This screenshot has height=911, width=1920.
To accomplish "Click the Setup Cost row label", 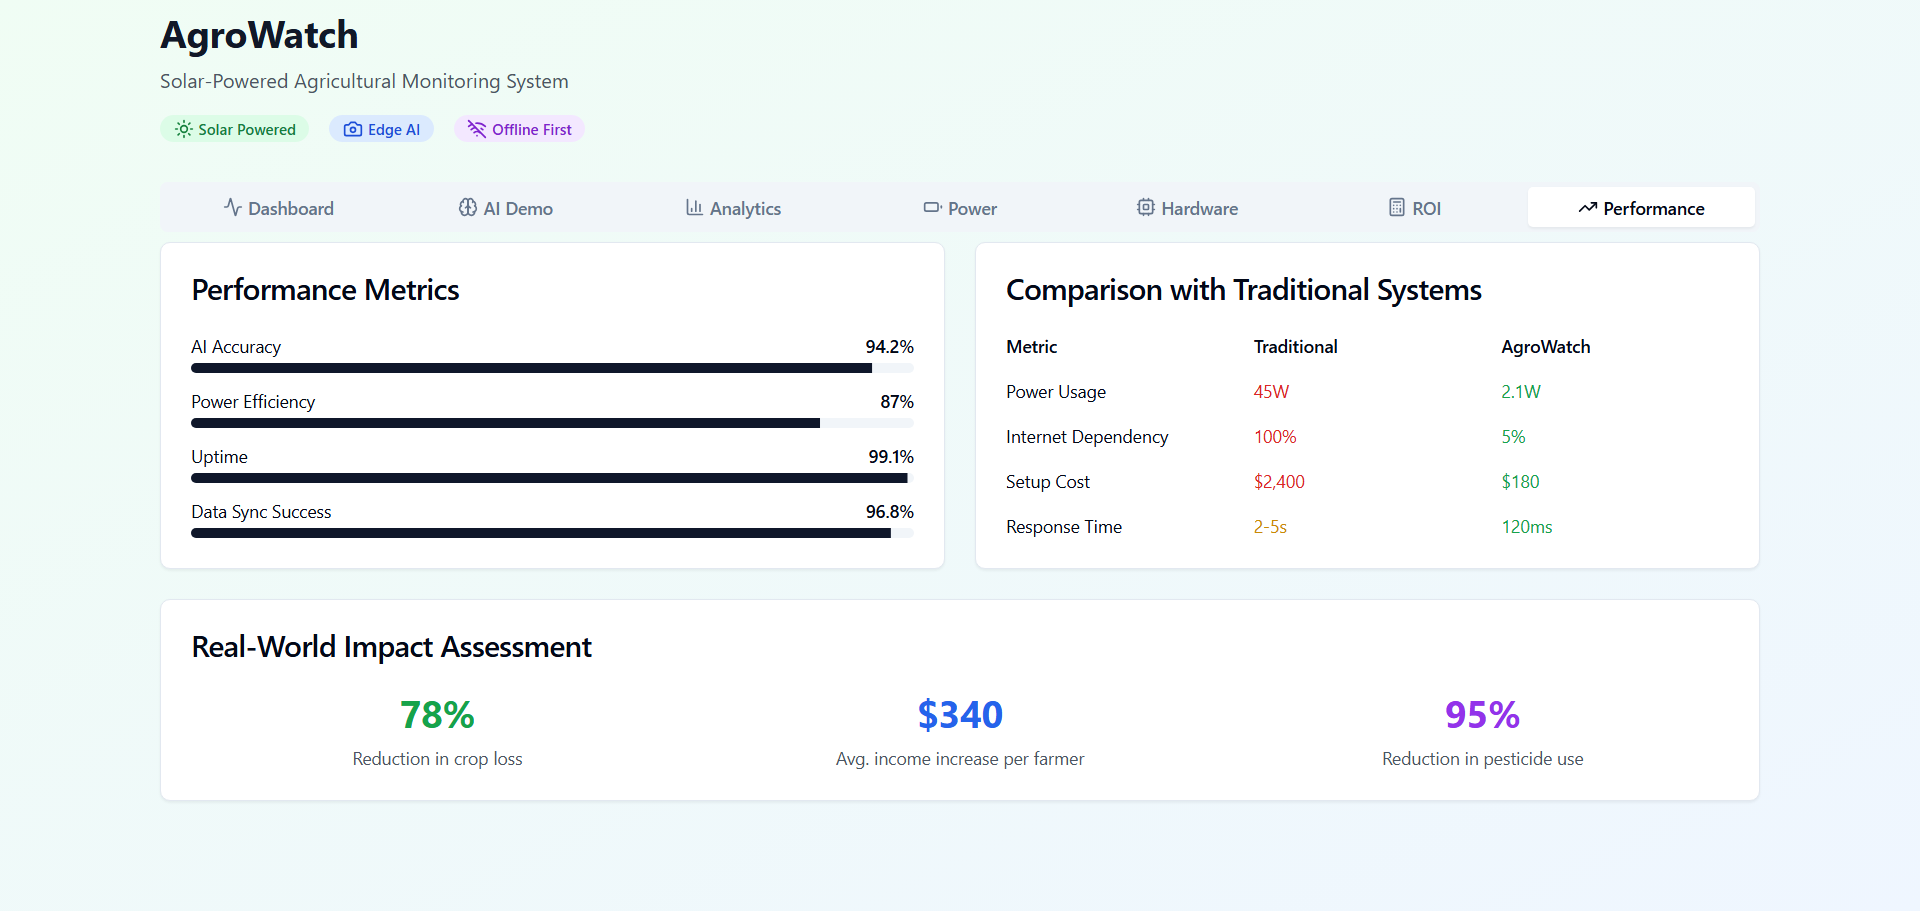I will coord(1048,482).
